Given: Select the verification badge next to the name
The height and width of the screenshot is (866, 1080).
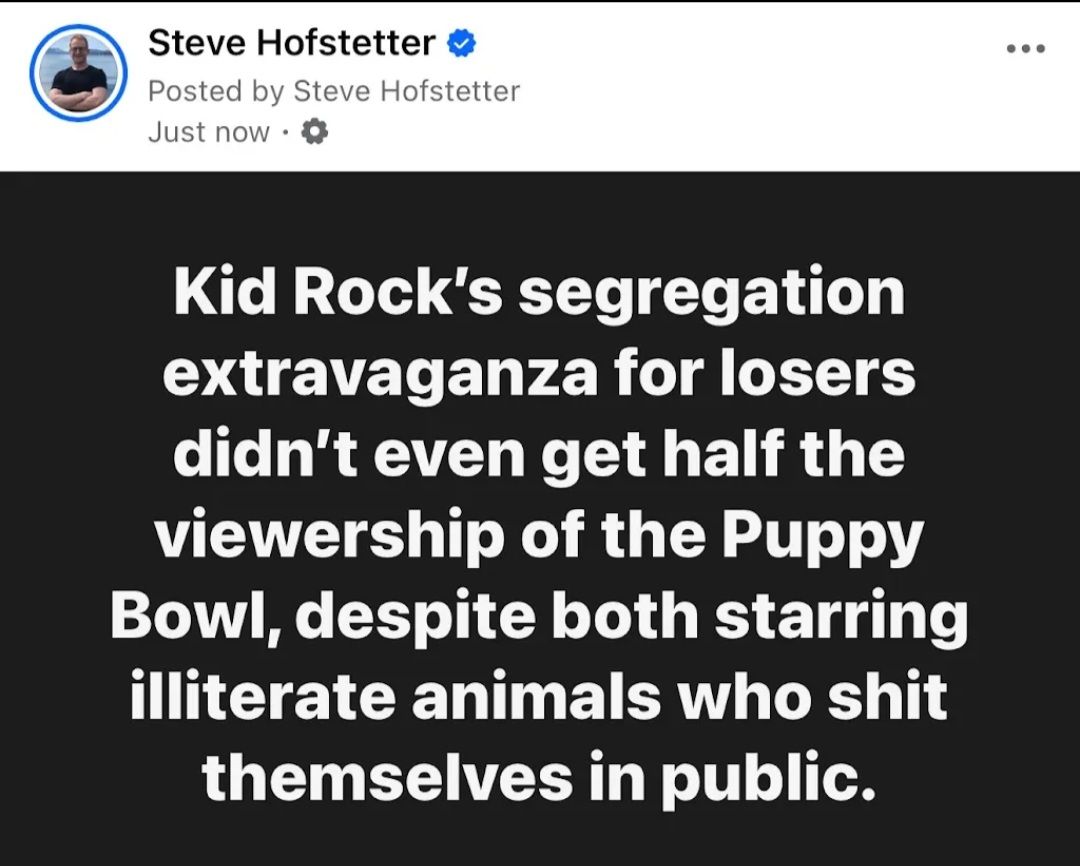Looking at the screenshot, I should [460, 42].
